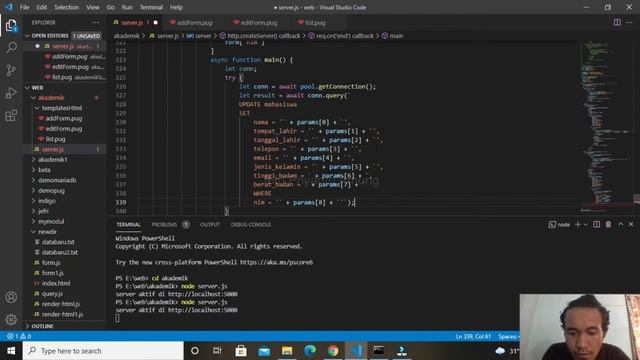Click the weather widget in system tray

507,351
